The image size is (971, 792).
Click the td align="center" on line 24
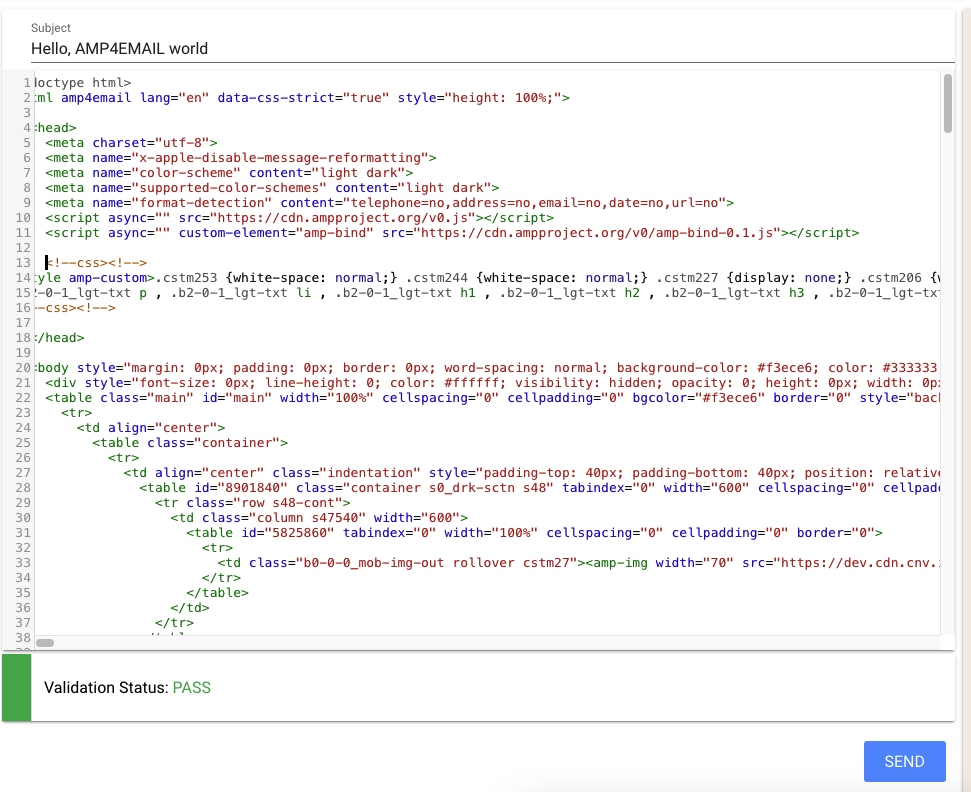151,428
